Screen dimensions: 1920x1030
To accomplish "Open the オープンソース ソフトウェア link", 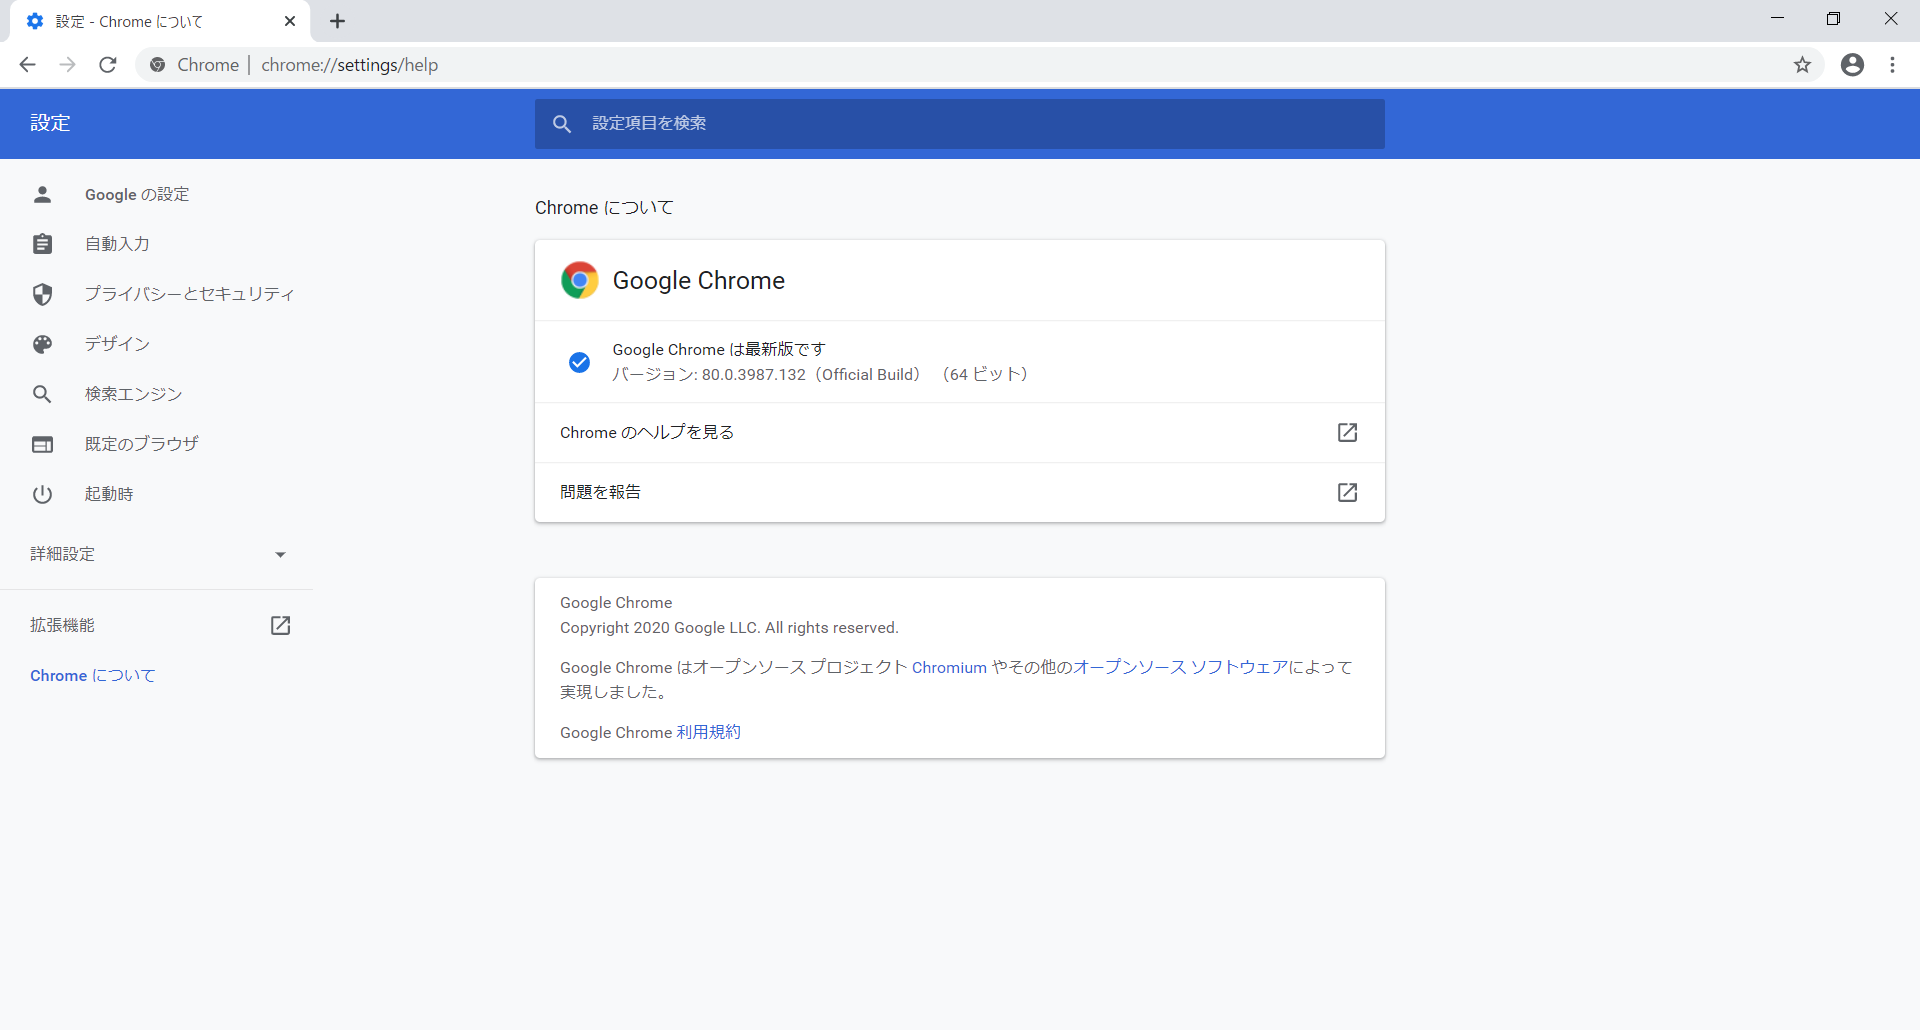I will [x=1180, y=668].
